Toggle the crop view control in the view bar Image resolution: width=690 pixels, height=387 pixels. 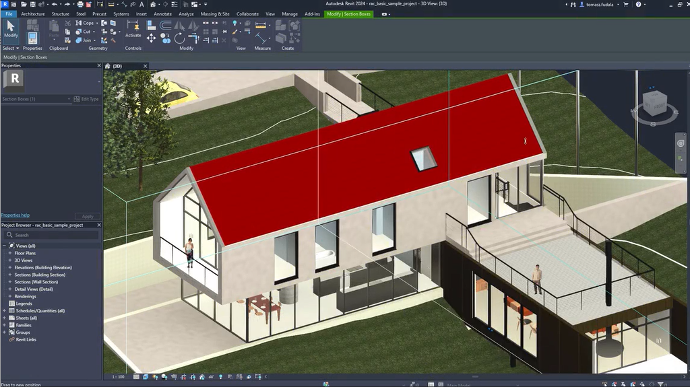[184, 377]
